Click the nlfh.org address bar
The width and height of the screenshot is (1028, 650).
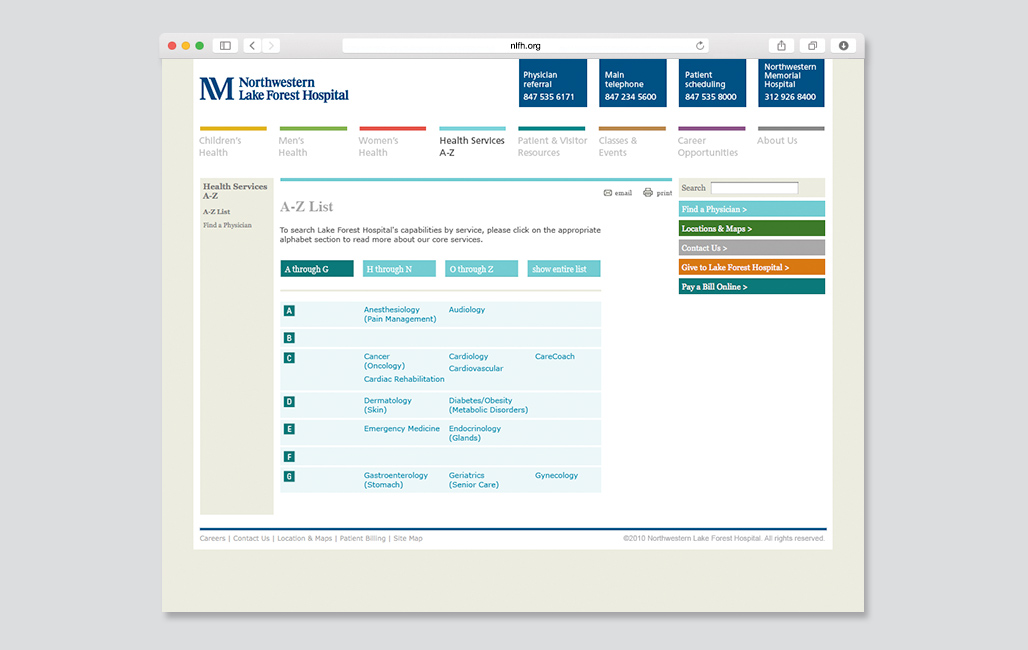pos(525,45)
